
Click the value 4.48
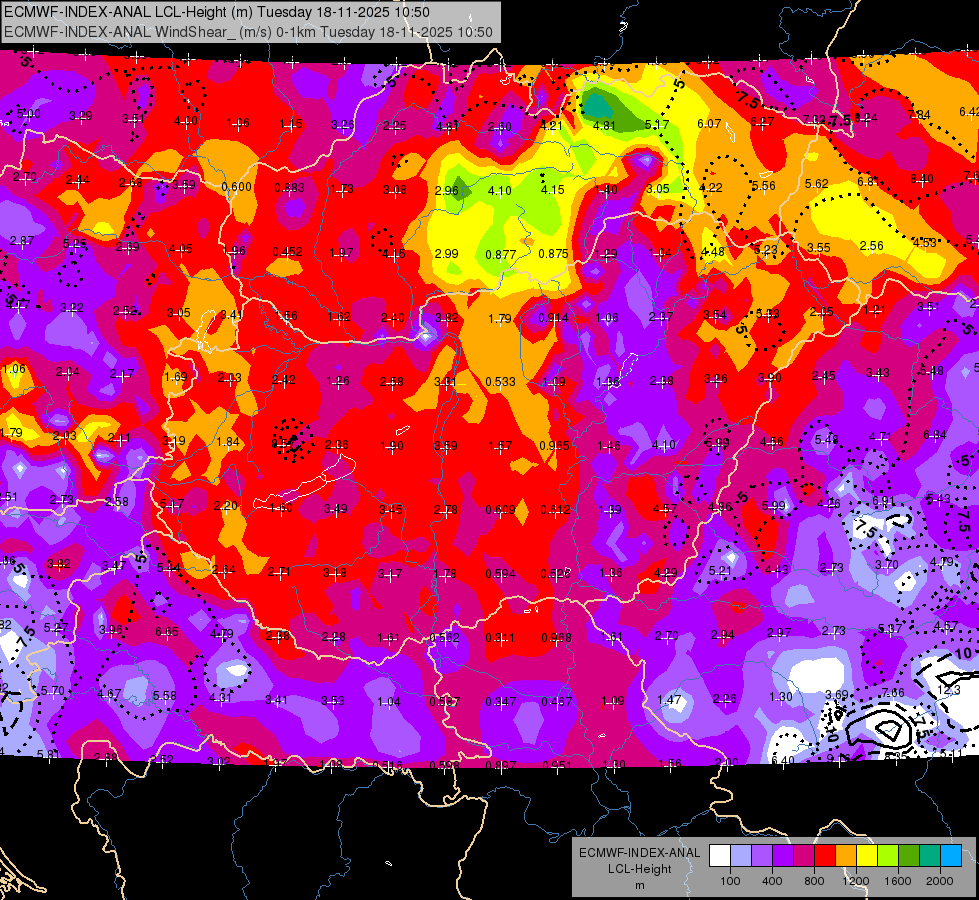(712, 252)
